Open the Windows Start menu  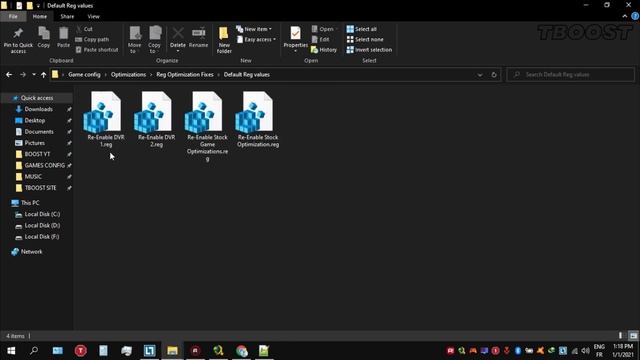tap(11, 351)
